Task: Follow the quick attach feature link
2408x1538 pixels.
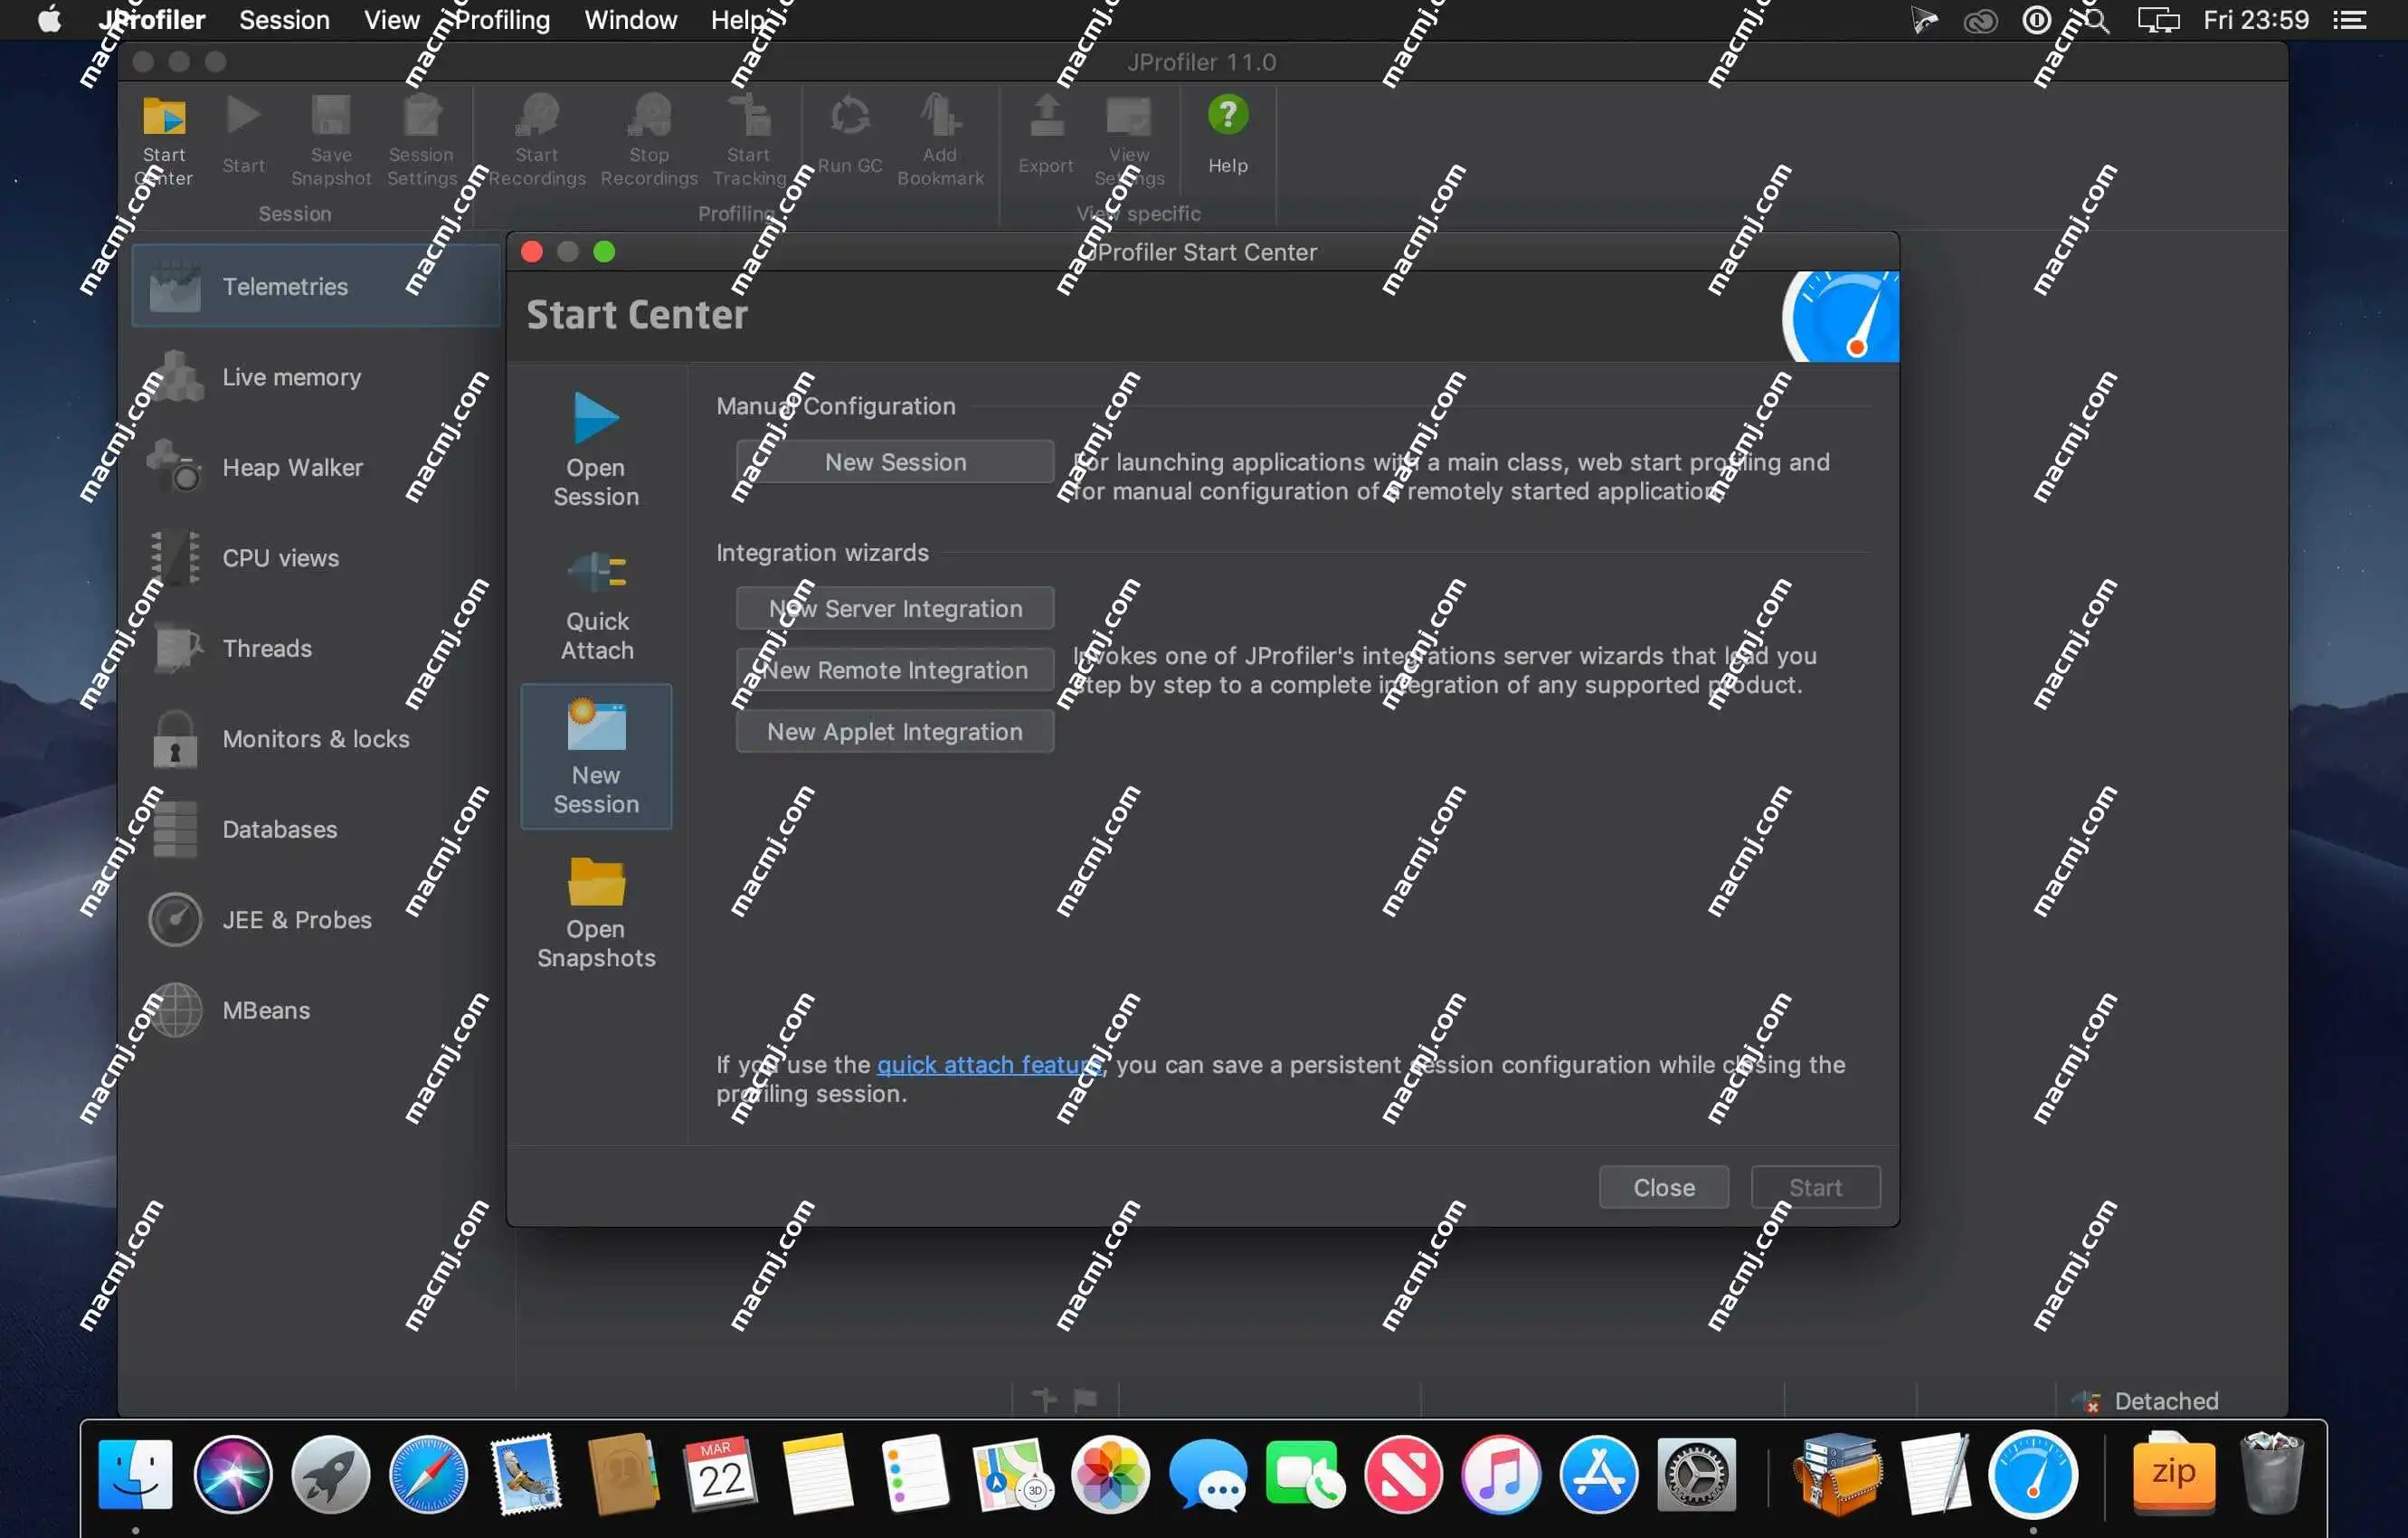Action: 988,1065
